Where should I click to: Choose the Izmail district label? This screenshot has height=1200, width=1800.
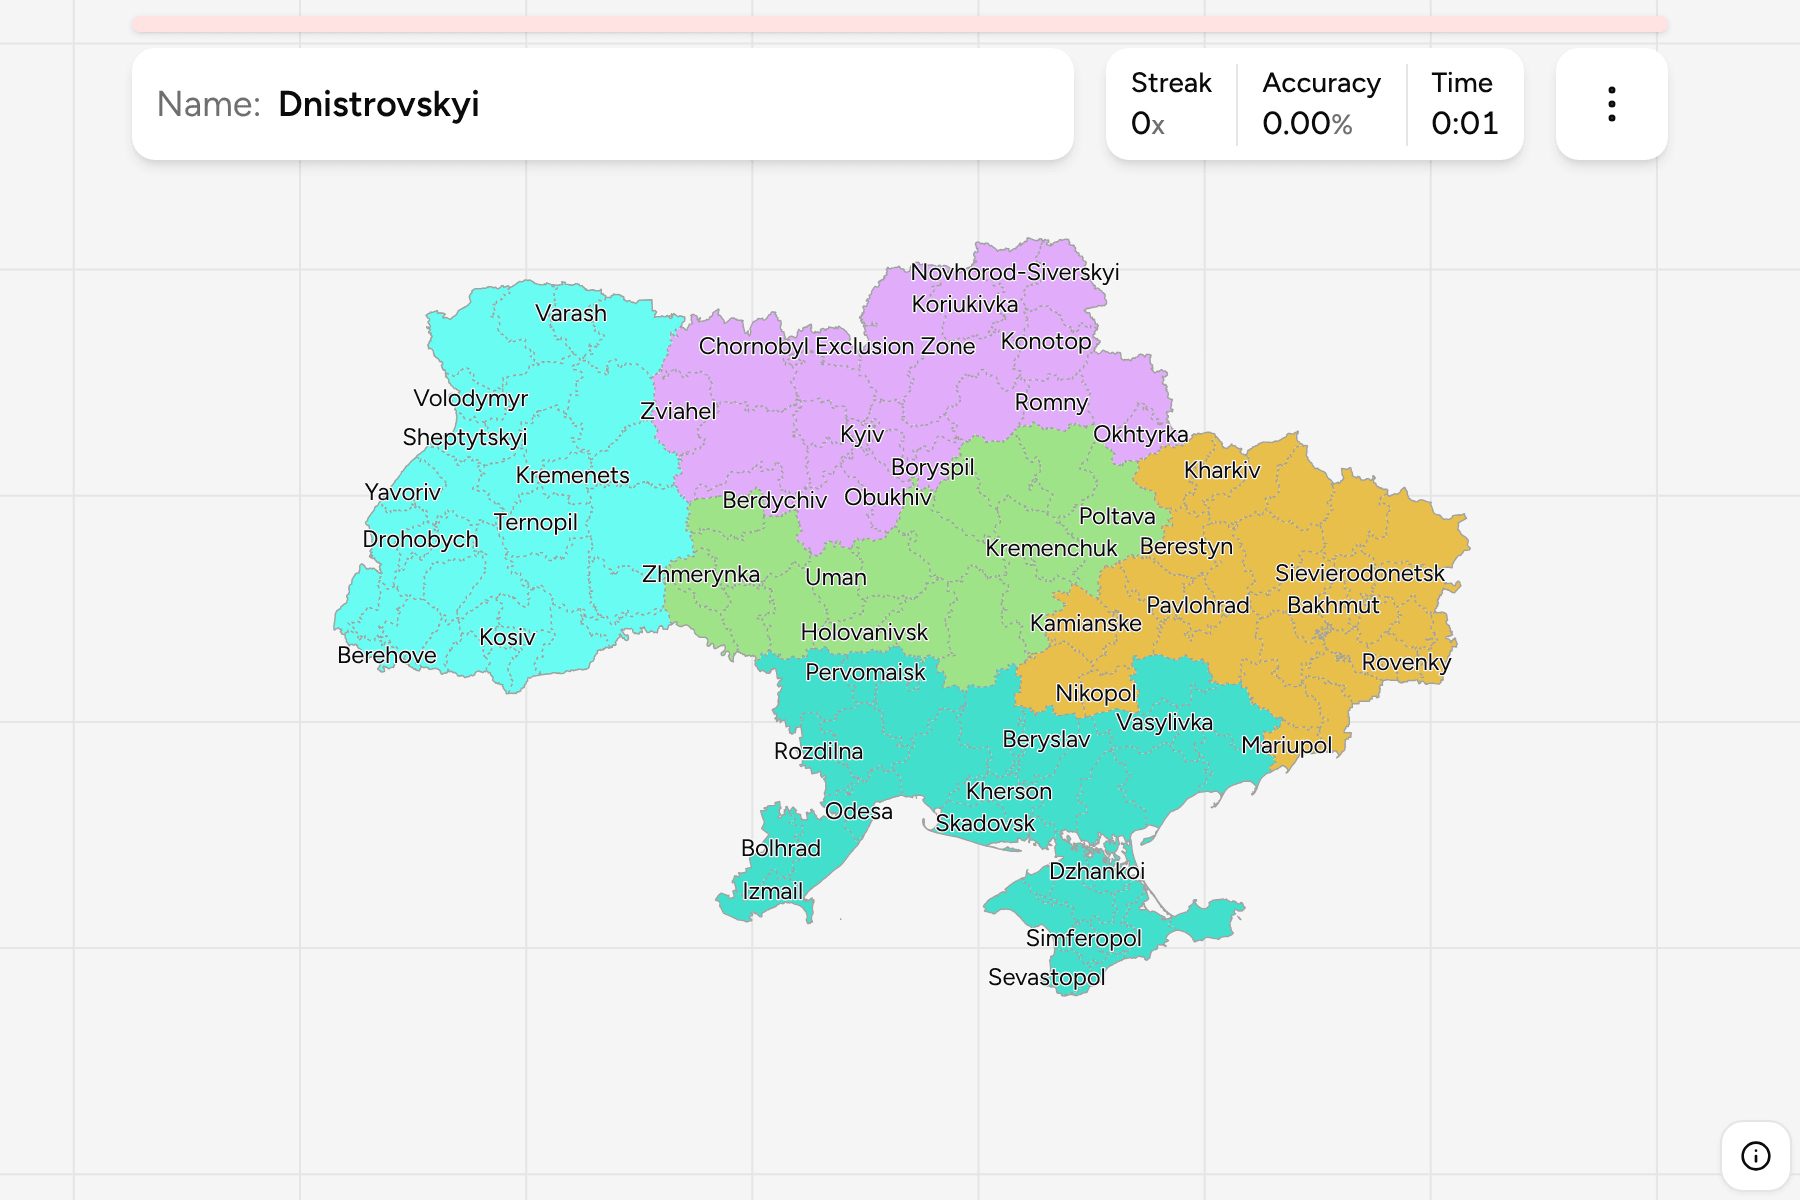[x=773, y=891]
